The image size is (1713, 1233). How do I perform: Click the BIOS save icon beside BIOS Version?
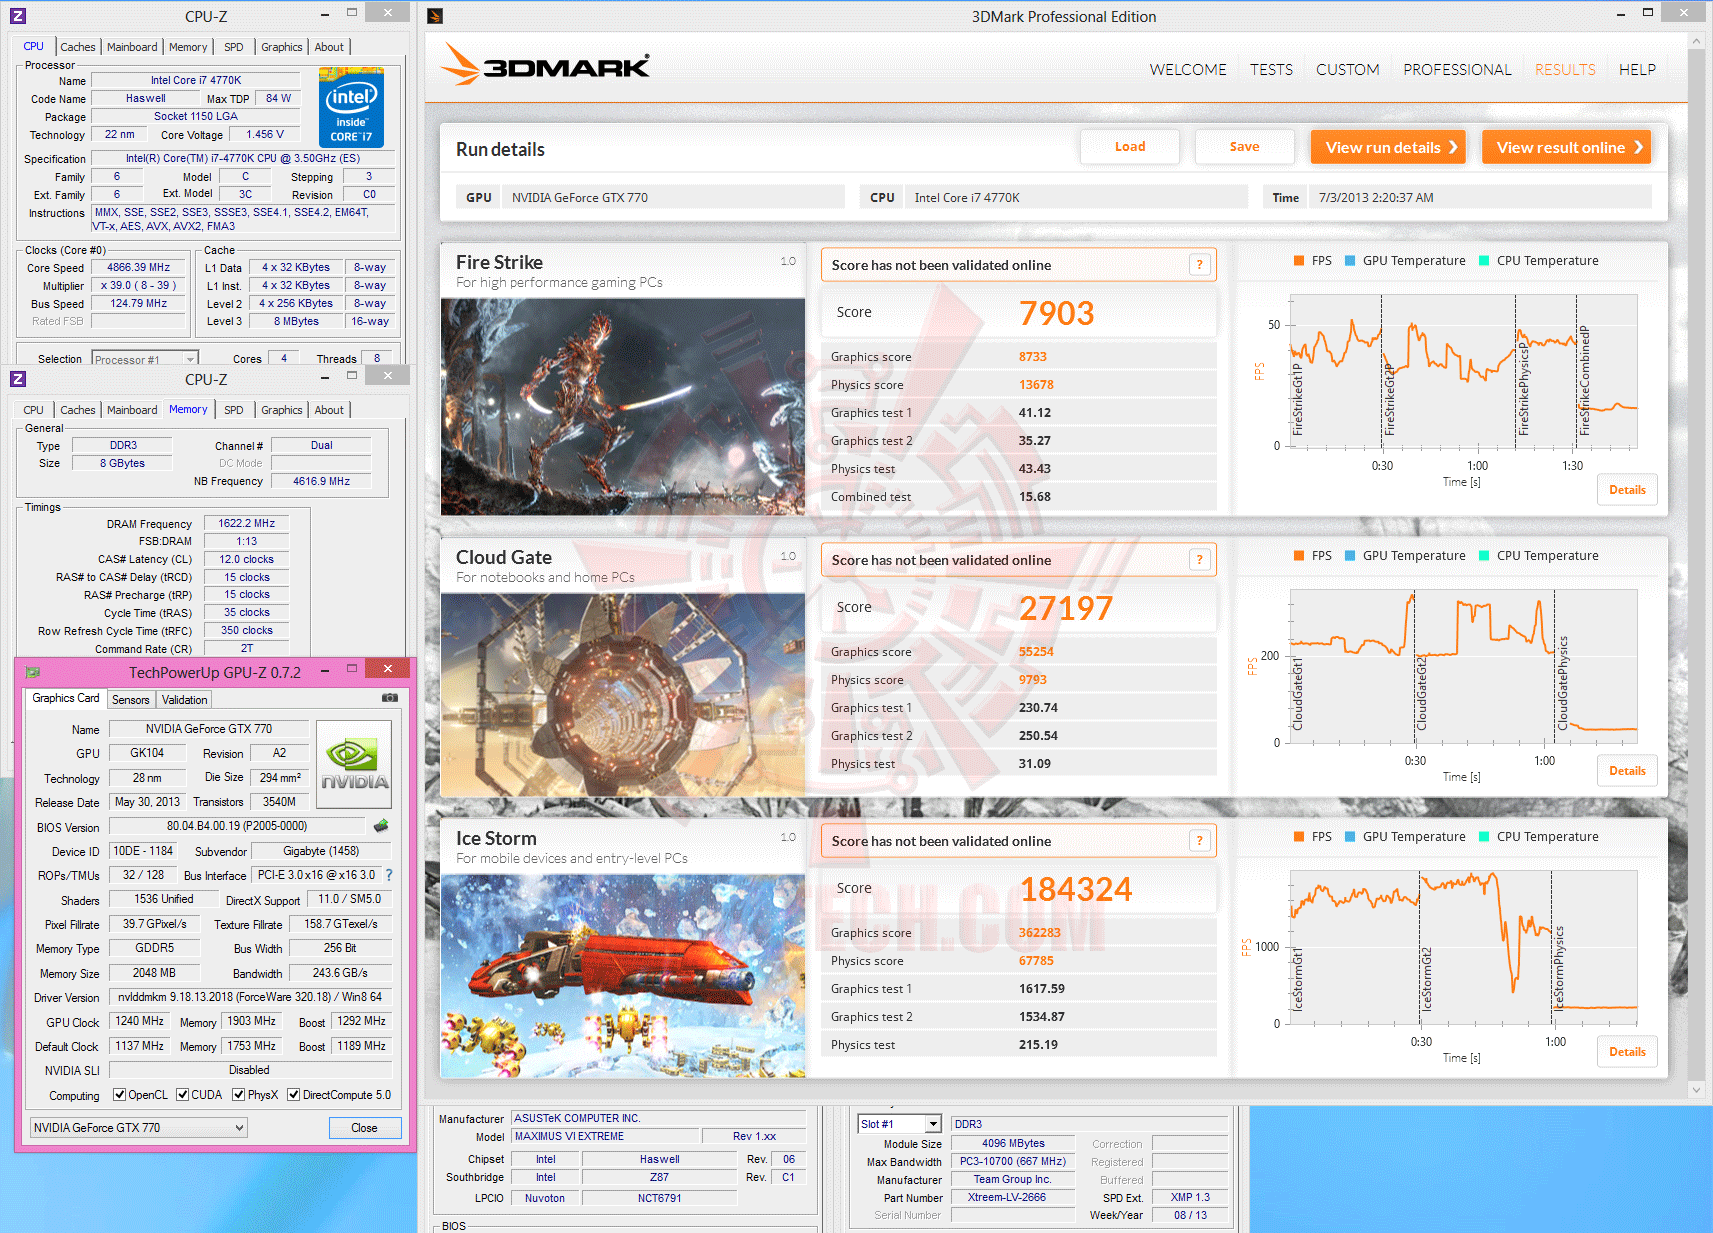(381, 826)
